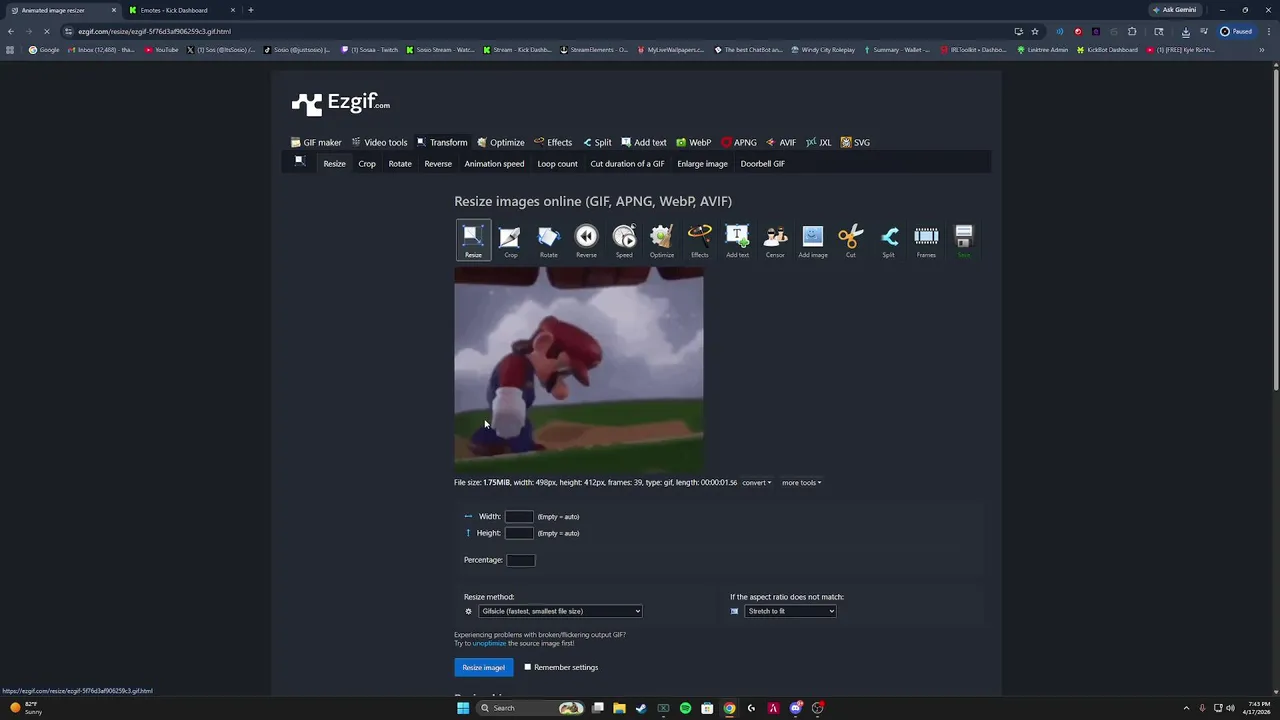
Task: Click the Height input field
Action: [x=519, y=533]
